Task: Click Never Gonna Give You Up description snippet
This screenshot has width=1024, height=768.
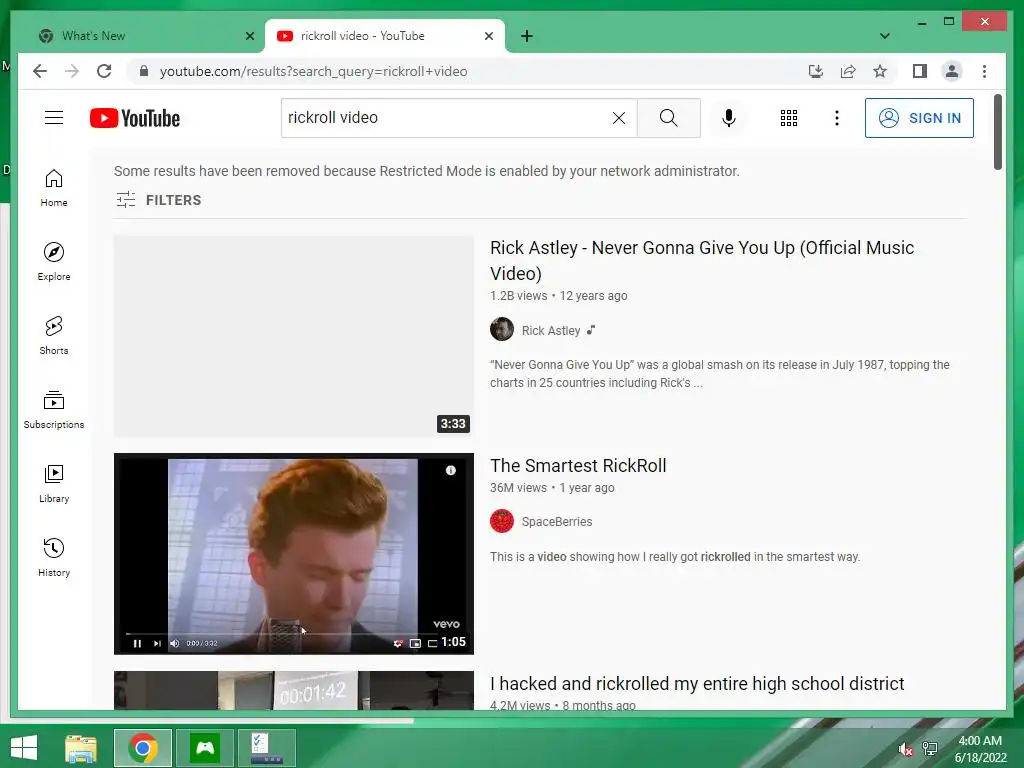Action: [x=720, y=374]
